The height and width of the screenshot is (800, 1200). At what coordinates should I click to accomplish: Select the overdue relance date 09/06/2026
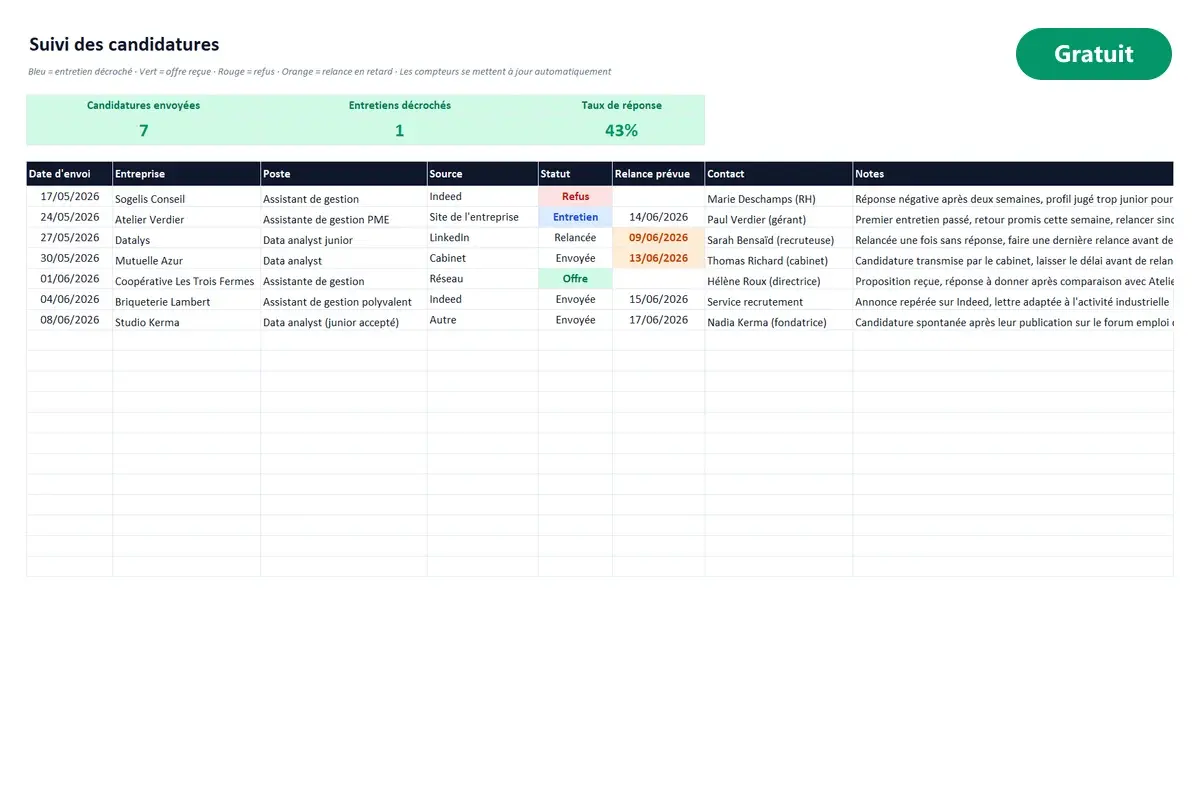(x=658, y=238)
